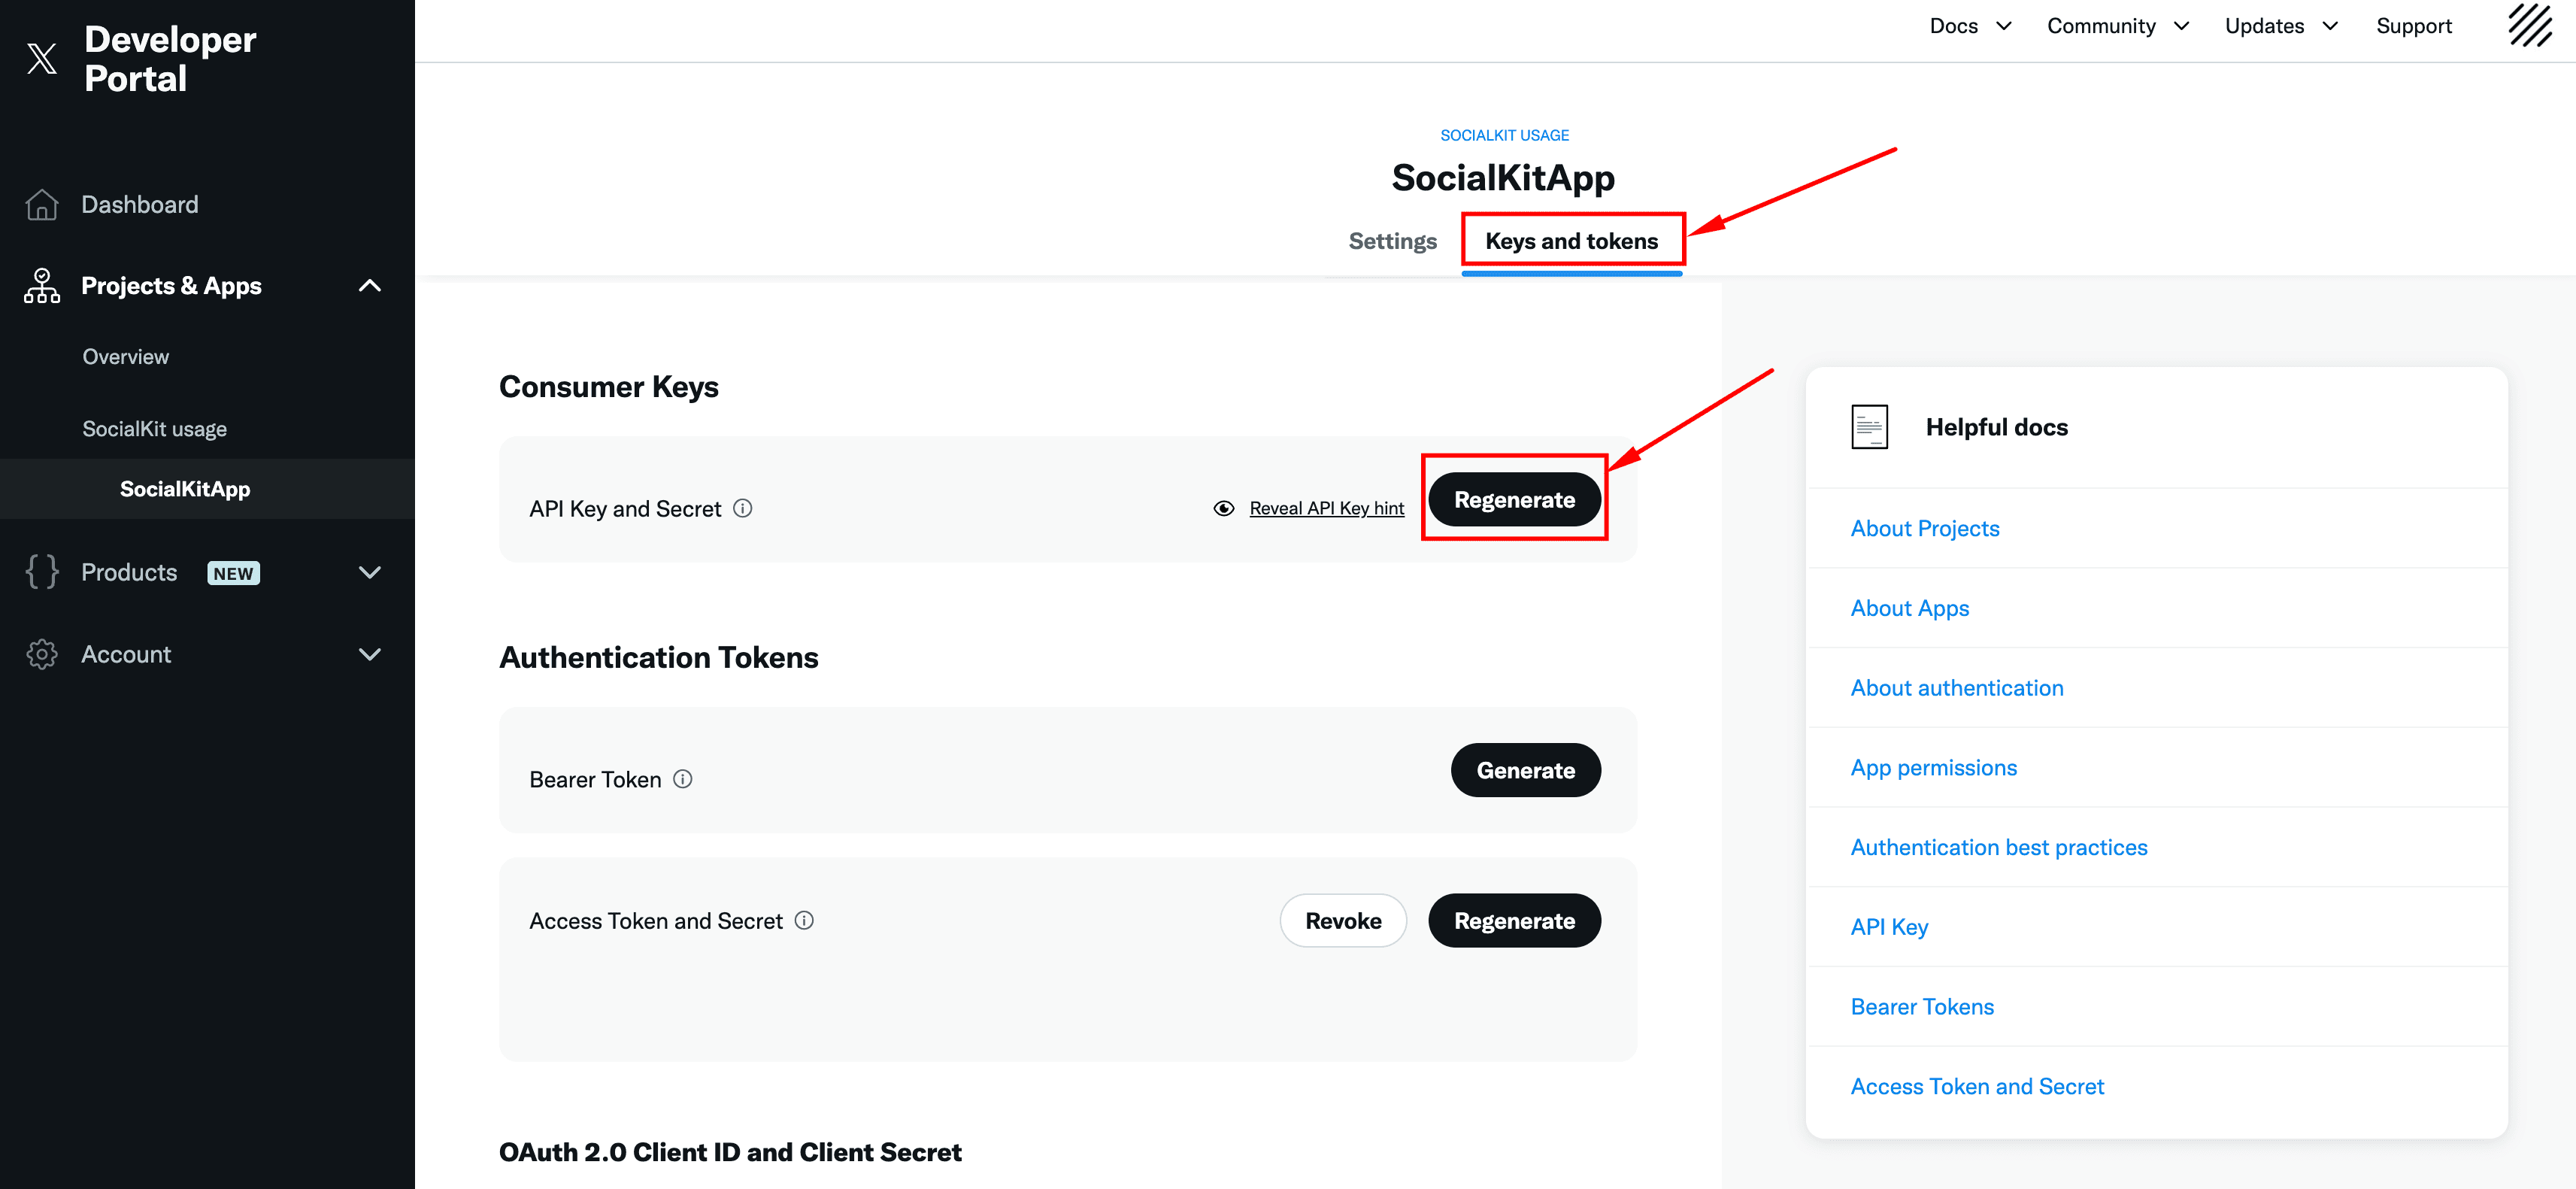Open Dashboard via its home icon
This screenshot has height=1189, width=2576.
coord(42,204)
